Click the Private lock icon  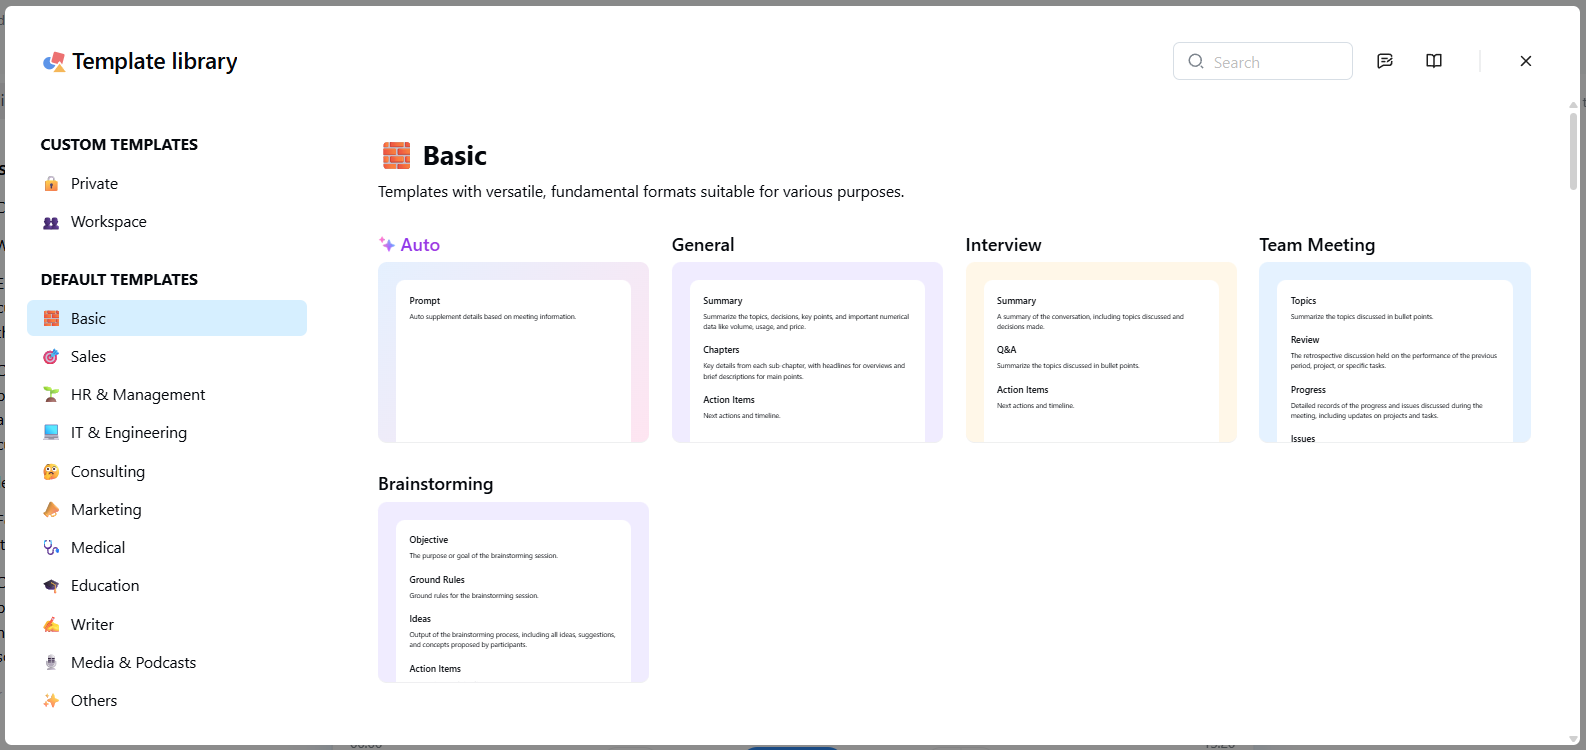tap(51, 184)
